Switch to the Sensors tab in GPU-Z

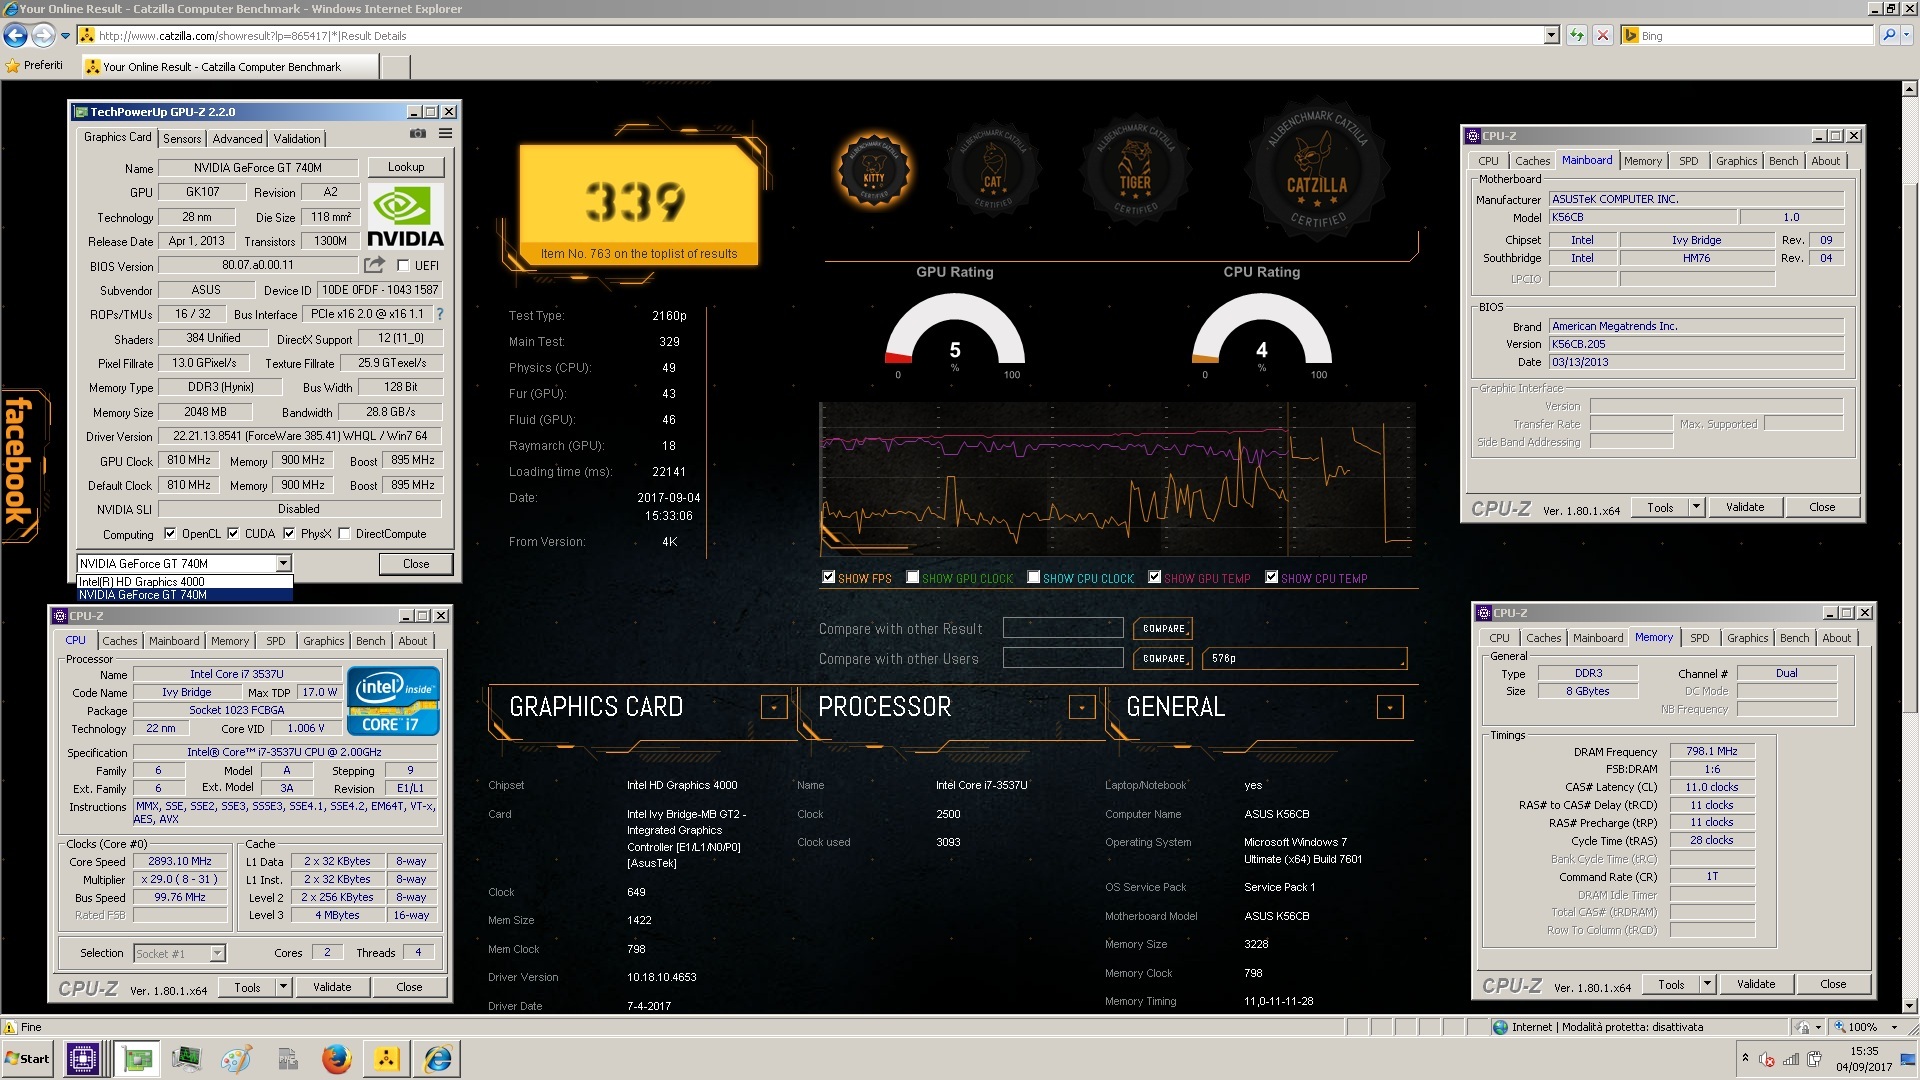pos(182,139)
